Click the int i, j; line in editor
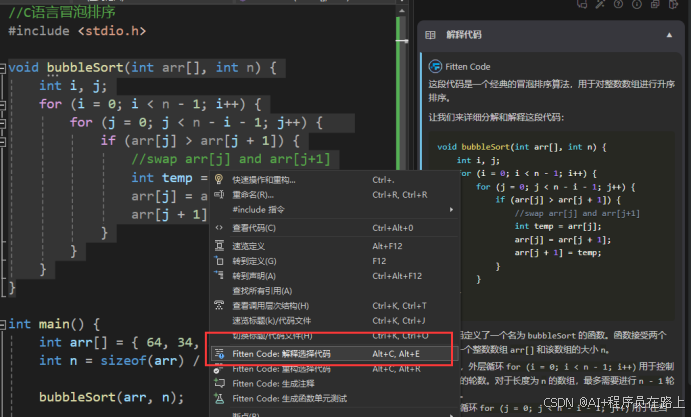 [73, 86]
